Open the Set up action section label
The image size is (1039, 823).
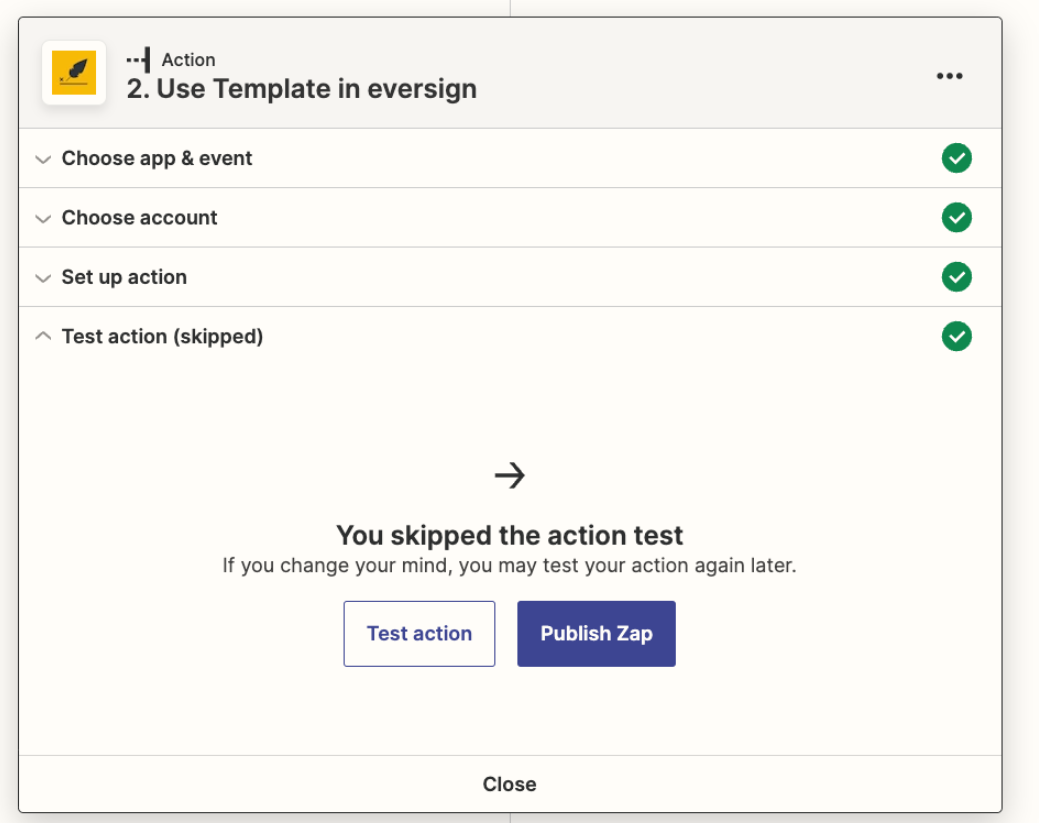pos(124,277)
